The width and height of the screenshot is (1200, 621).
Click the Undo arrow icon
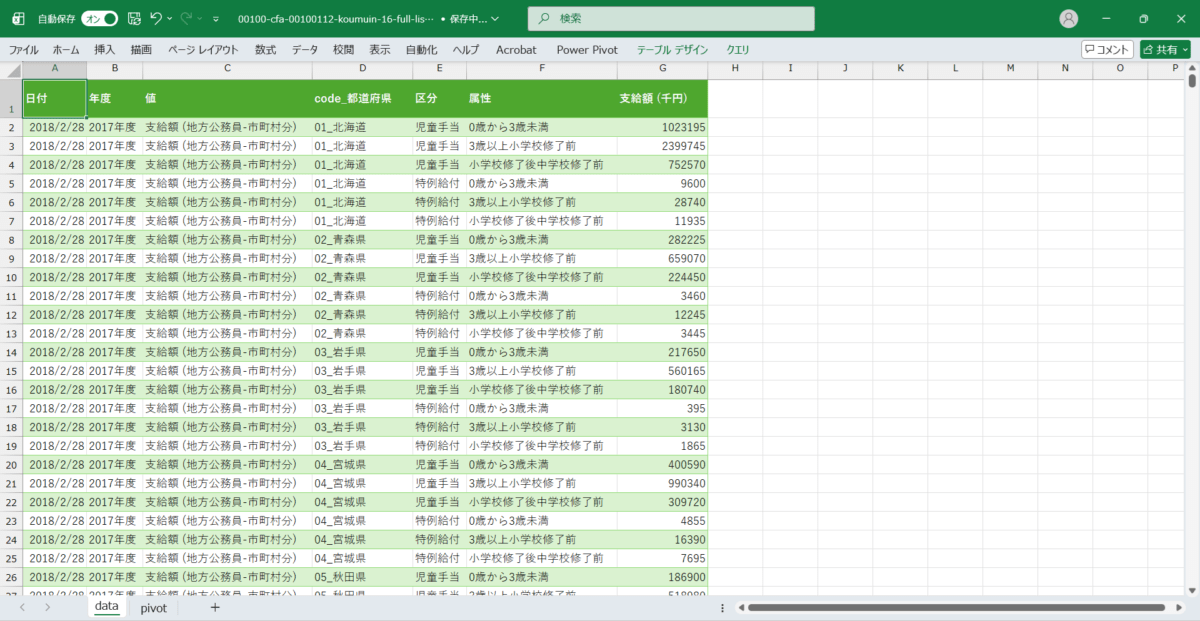tap(156, 18)
